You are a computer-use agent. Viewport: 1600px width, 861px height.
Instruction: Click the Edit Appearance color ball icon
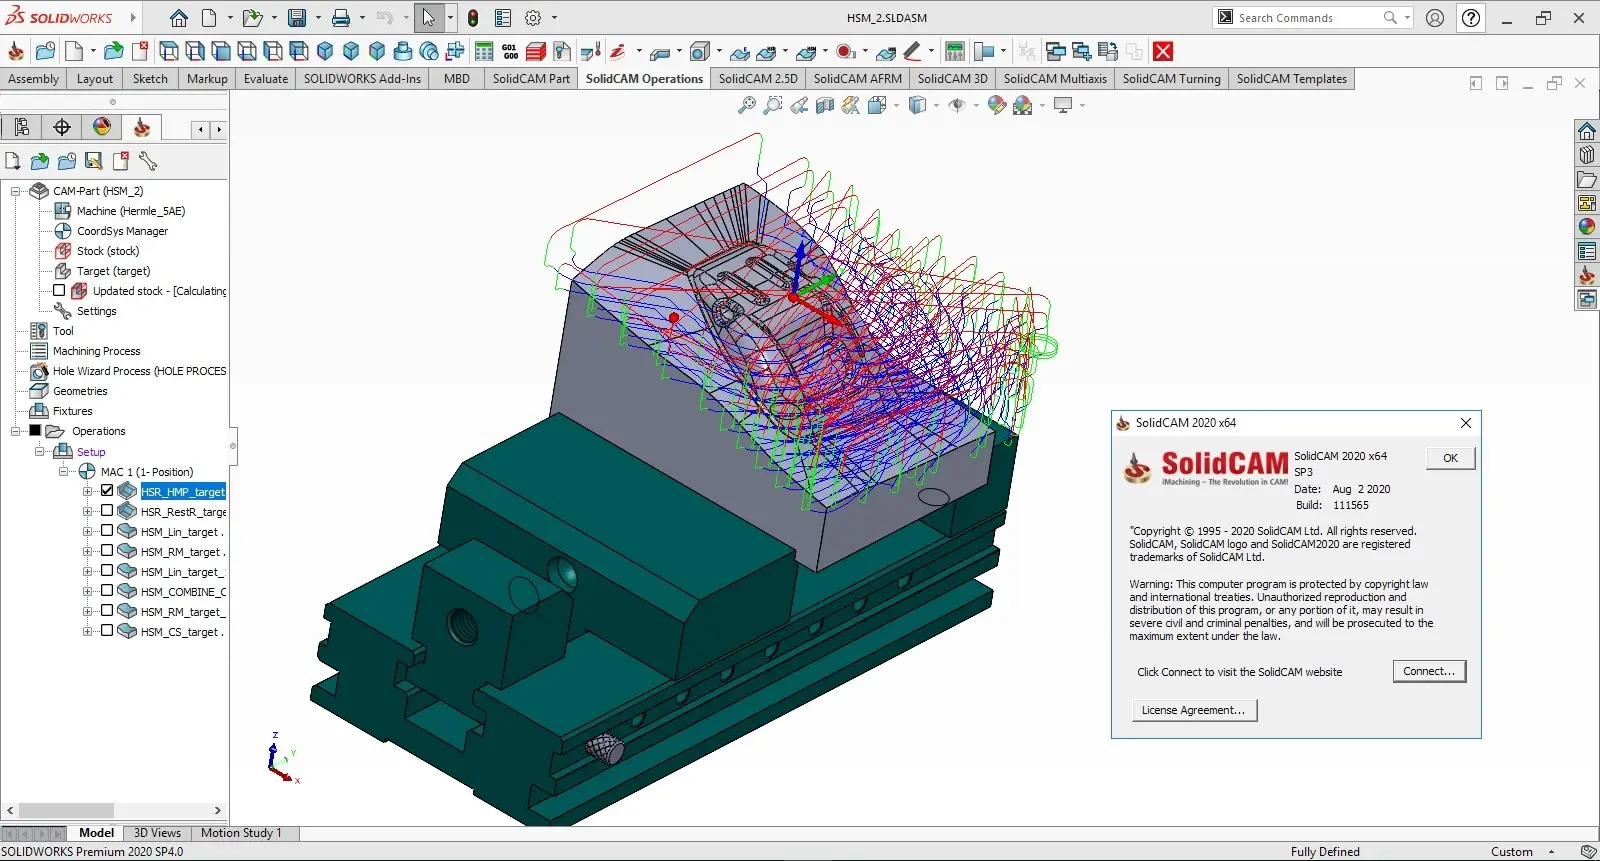(x=996, y=105)
